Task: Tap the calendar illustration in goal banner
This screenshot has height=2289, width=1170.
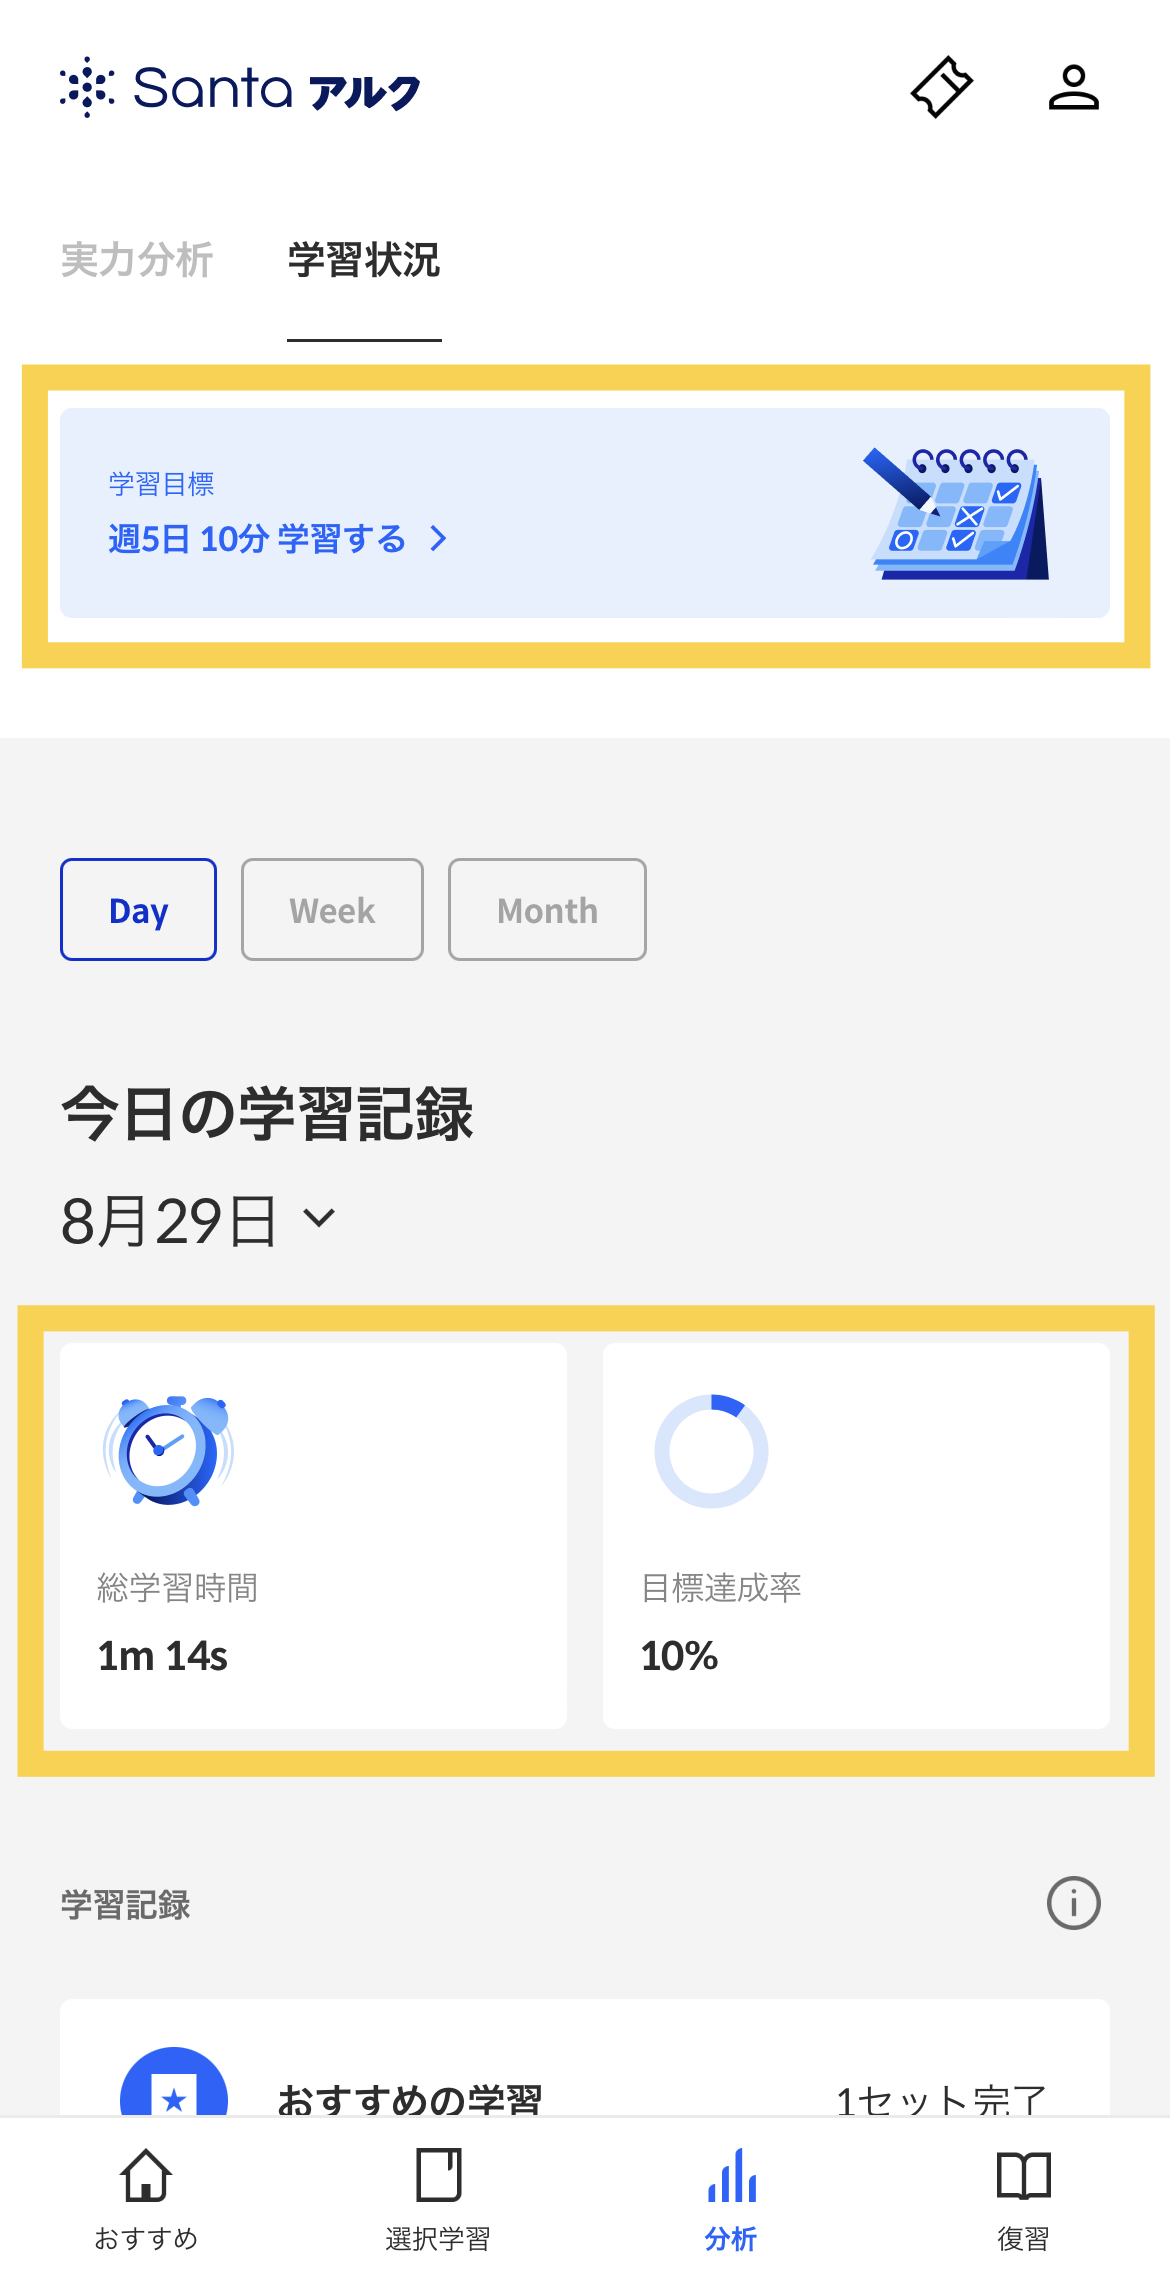Action: [956, 514]
